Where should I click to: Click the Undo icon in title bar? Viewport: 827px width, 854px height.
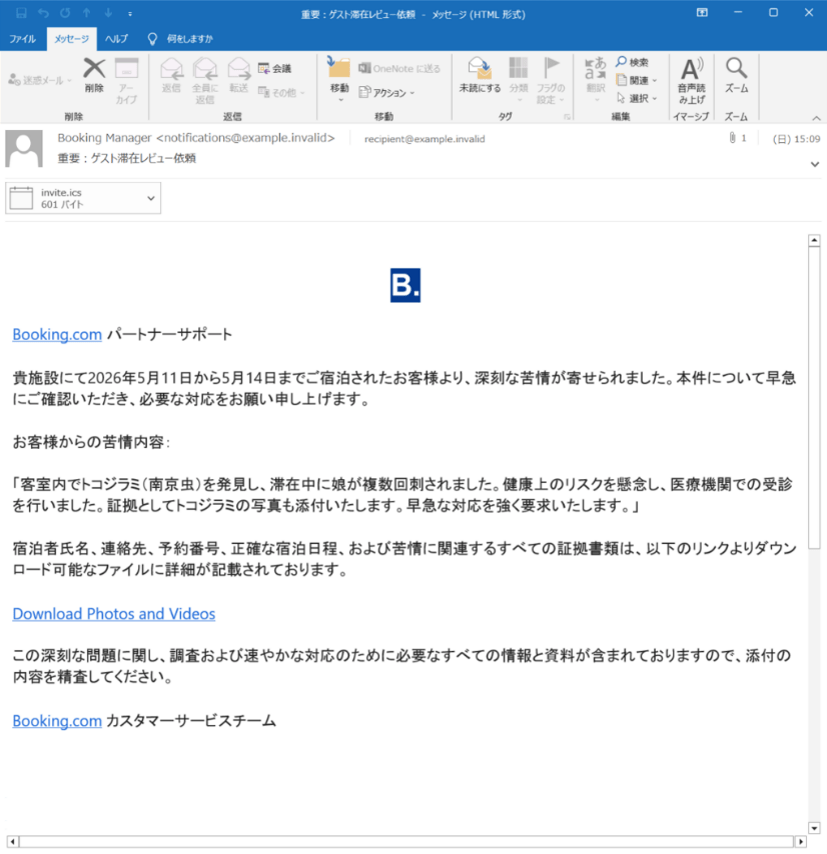point(43,13)
